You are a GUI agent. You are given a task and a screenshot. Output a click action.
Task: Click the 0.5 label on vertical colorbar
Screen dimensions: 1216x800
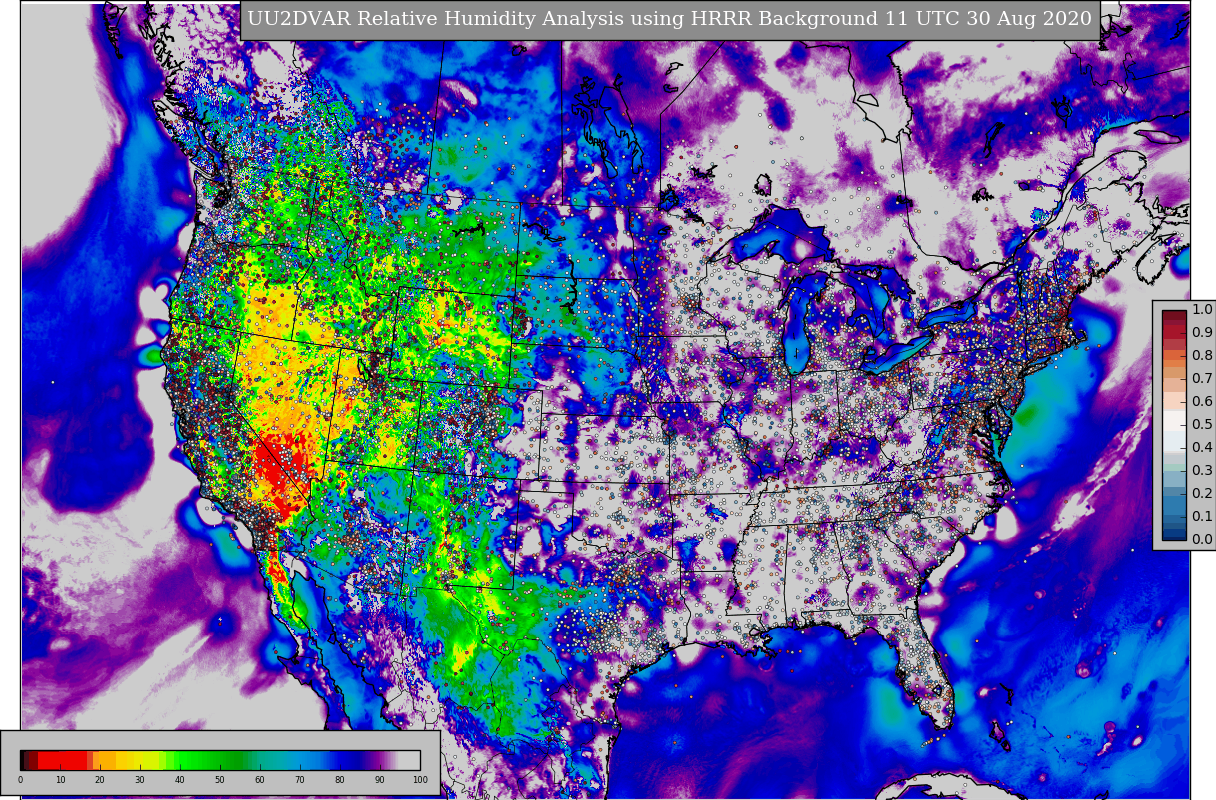coord(1202,425)
